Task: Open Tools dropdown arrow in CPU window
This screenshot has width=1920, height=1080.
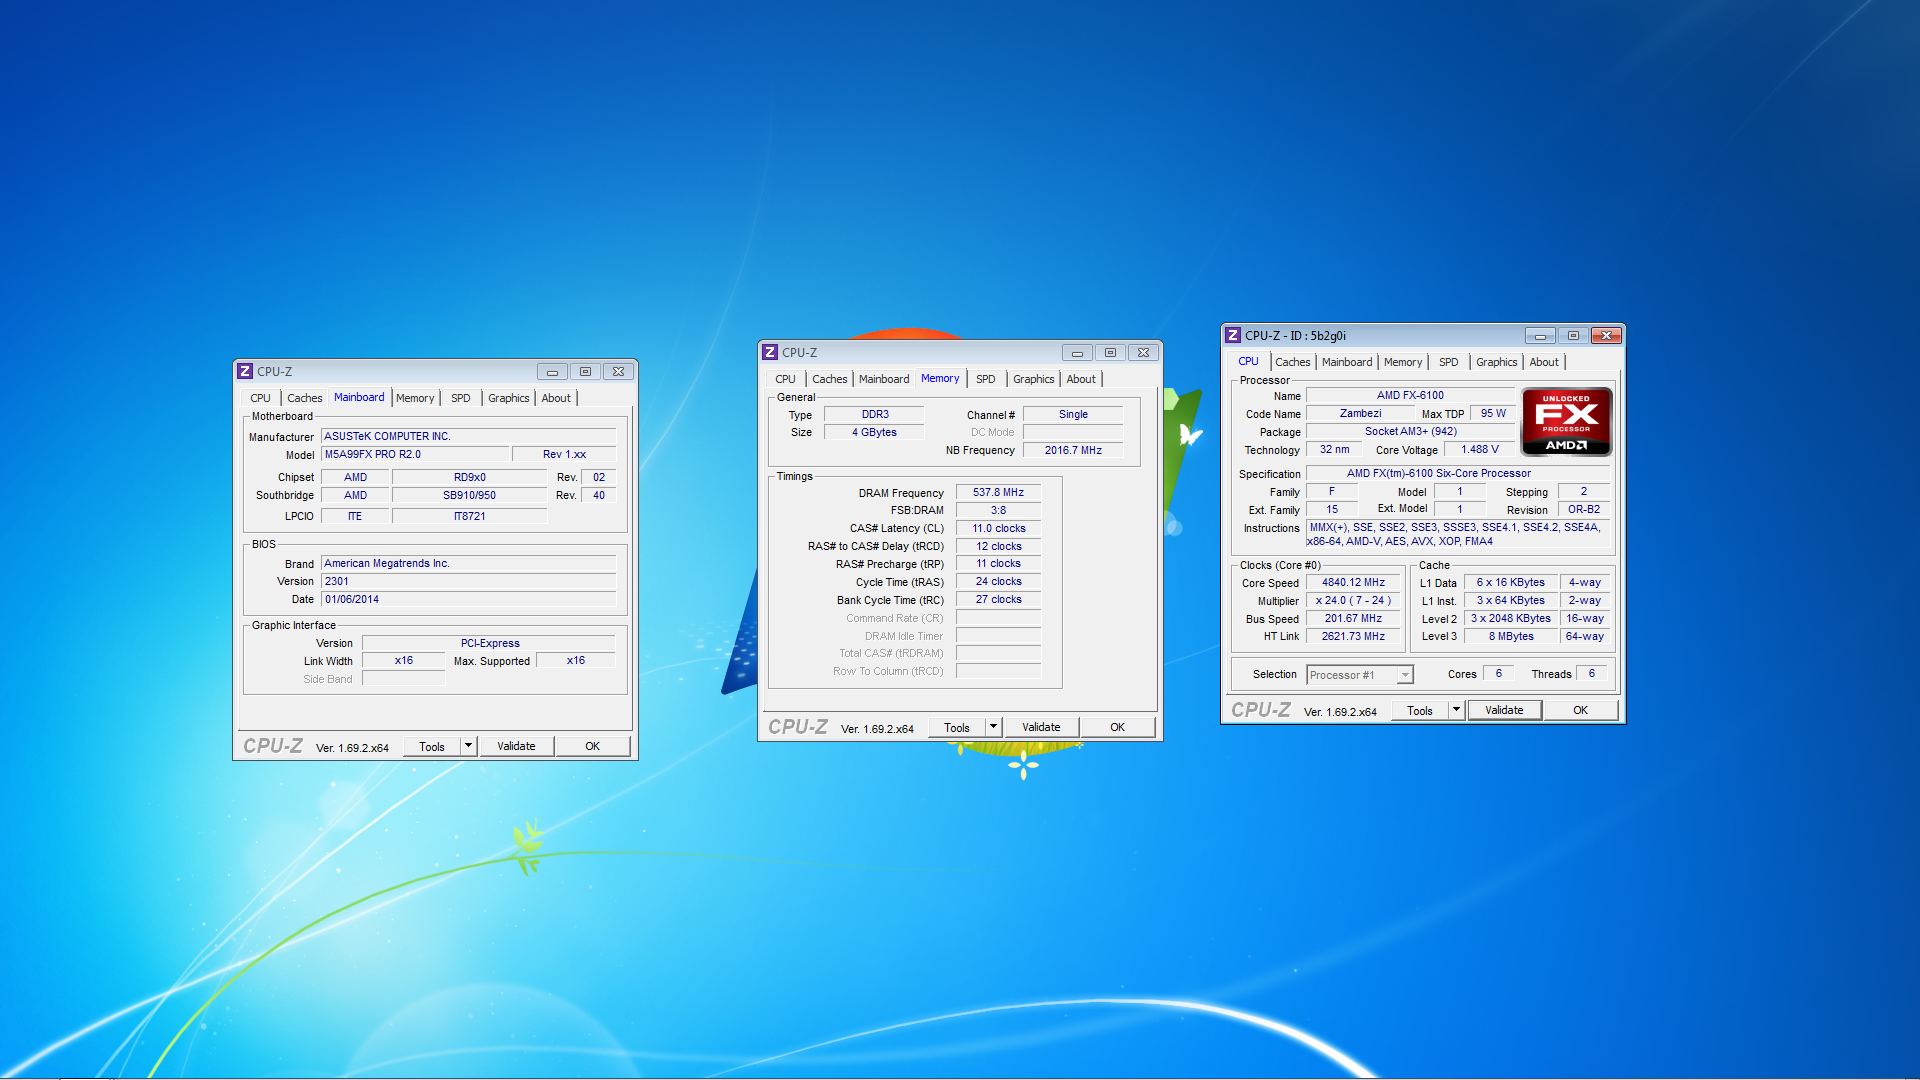Action: click(x=1456, y=710)
